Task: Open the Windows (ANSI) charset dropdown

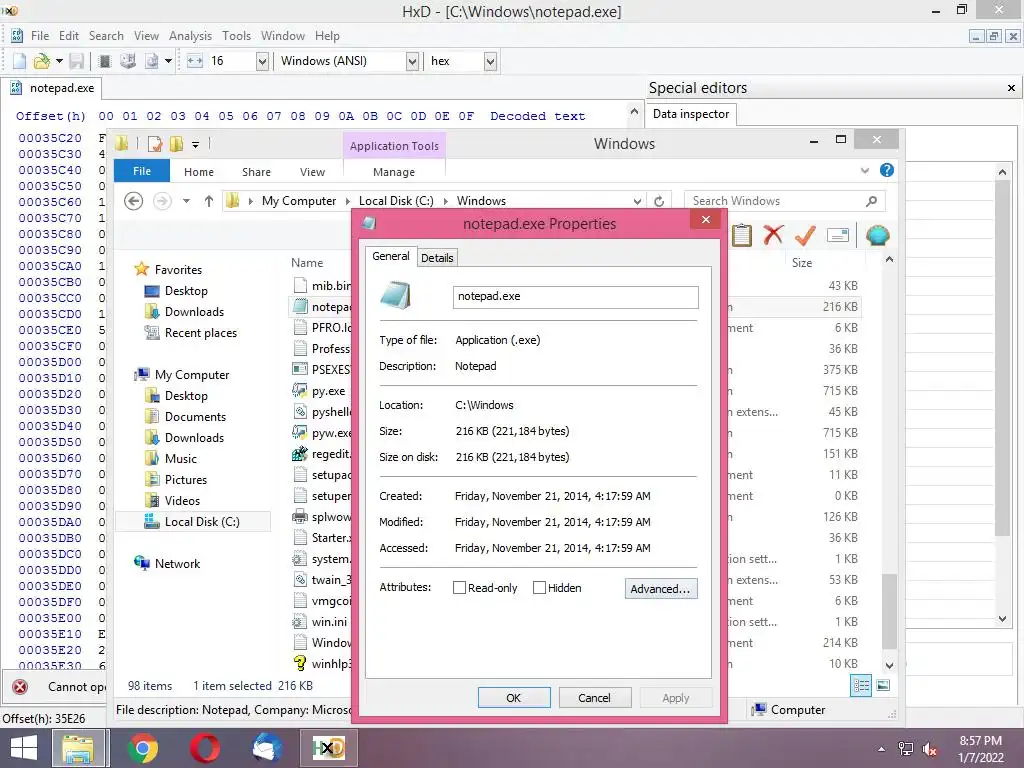Action: click(x=412, y=61)
